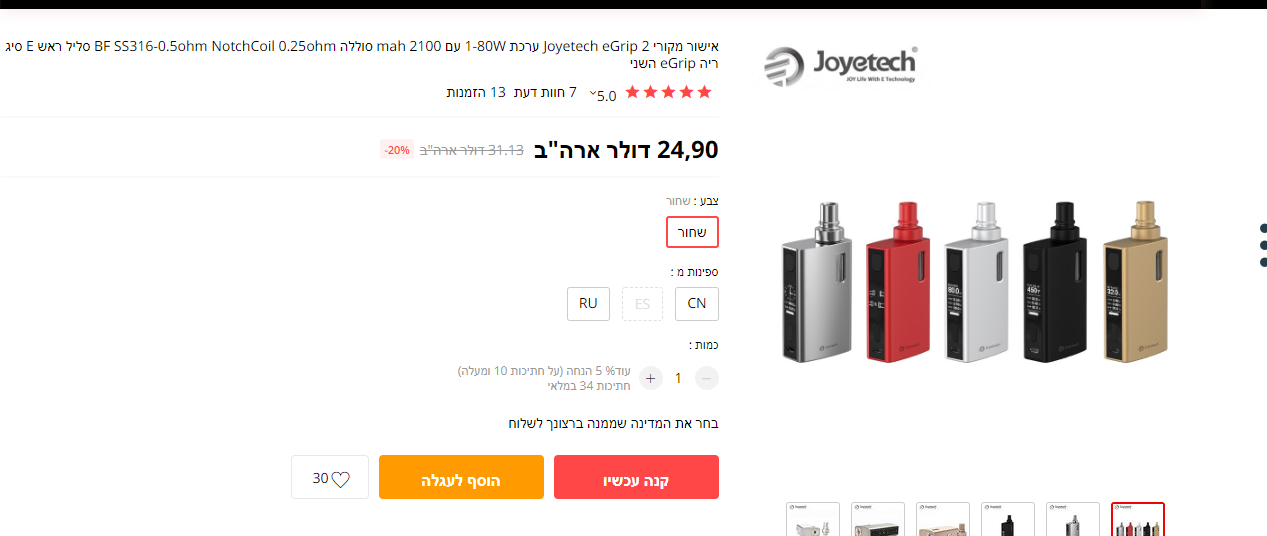1267x536 pixels.
Task: Select the greyed-out ES shipping option
Action: point(642,304)
